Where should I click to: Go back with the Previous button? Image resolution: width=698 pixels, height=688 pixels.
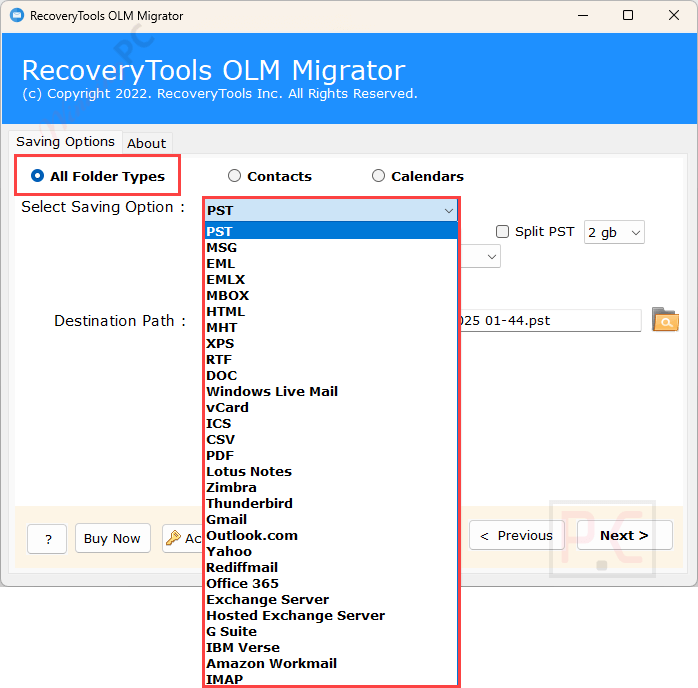pyautogui.click(x=516, y=535)
